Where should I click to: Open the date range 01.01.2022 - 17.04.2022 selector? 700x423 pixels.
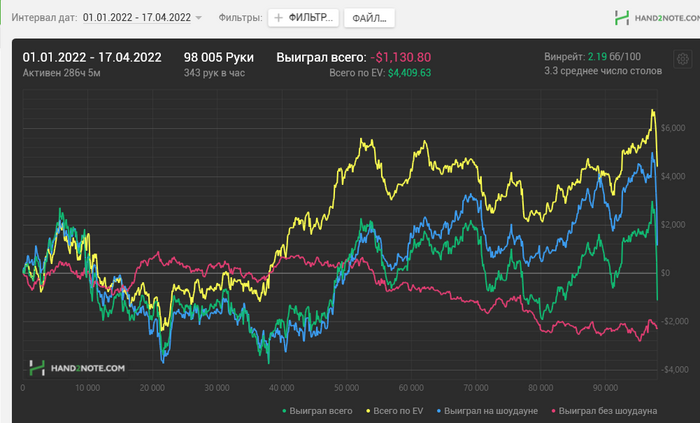[137, 18]
